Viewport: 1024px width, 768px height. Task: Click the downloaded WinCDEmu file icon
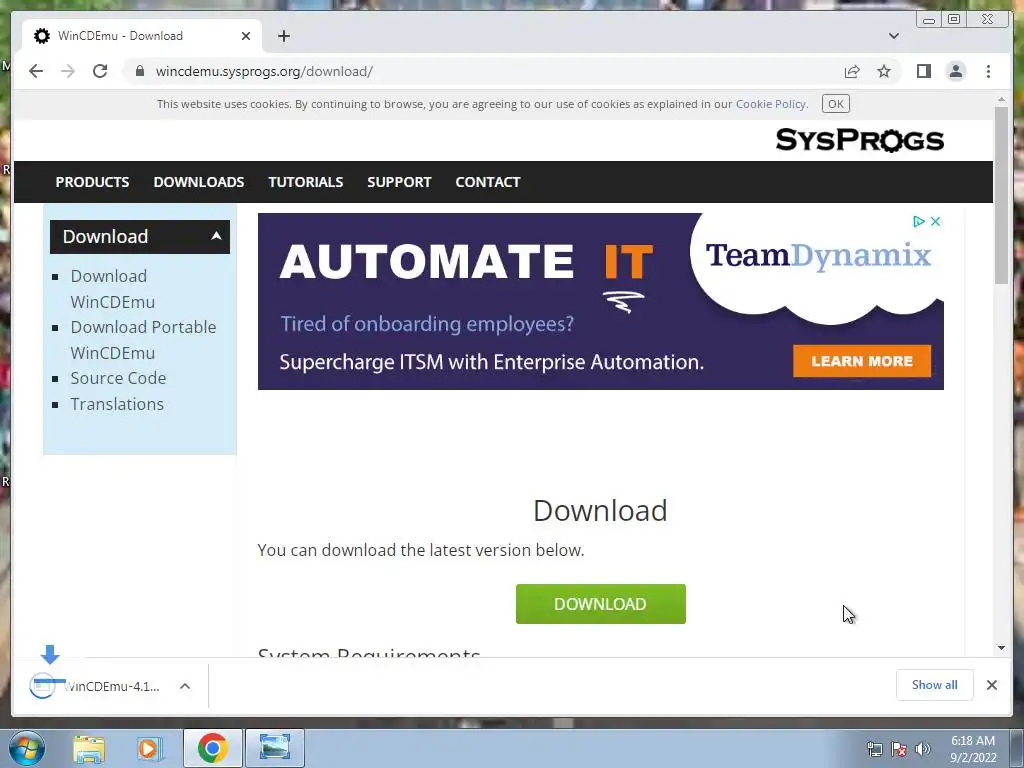pyautogui.click(x=42, y=686)
